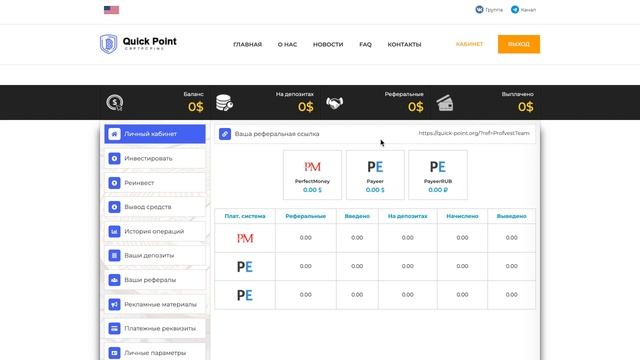
Task: Click the PE logo in the table's third row
Action: pos(245,295)
